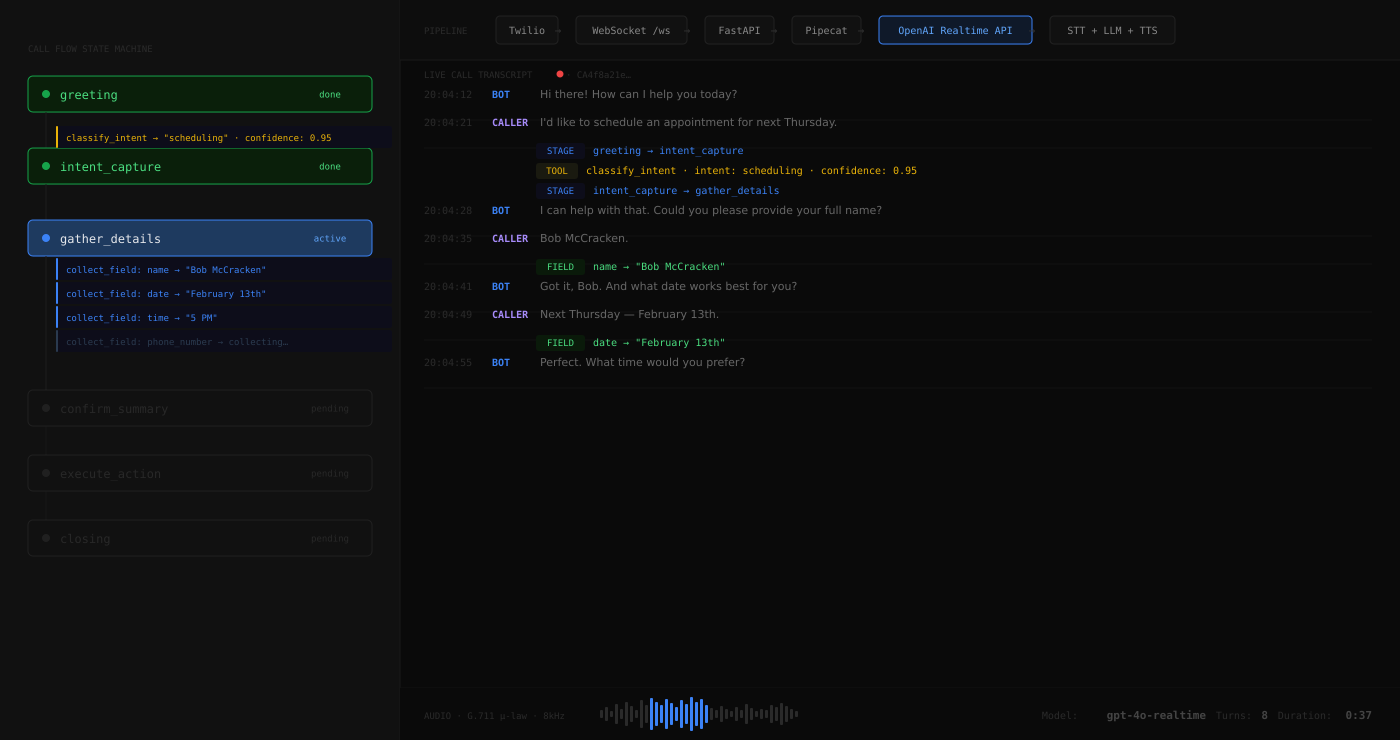
Task: Click the green status dot on intent_capture
Action: tap(46, 166)
